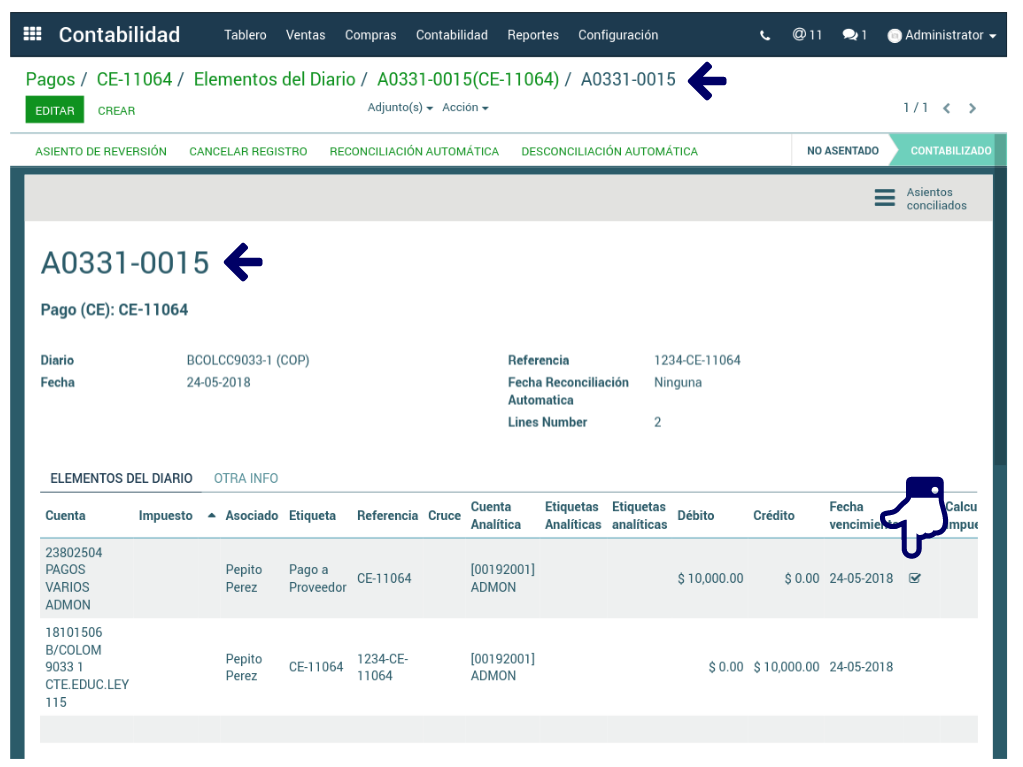The height and width of the screenshot is (767, 1023).
Task: Expand the Acción dropdown
Action: (465, 108)
